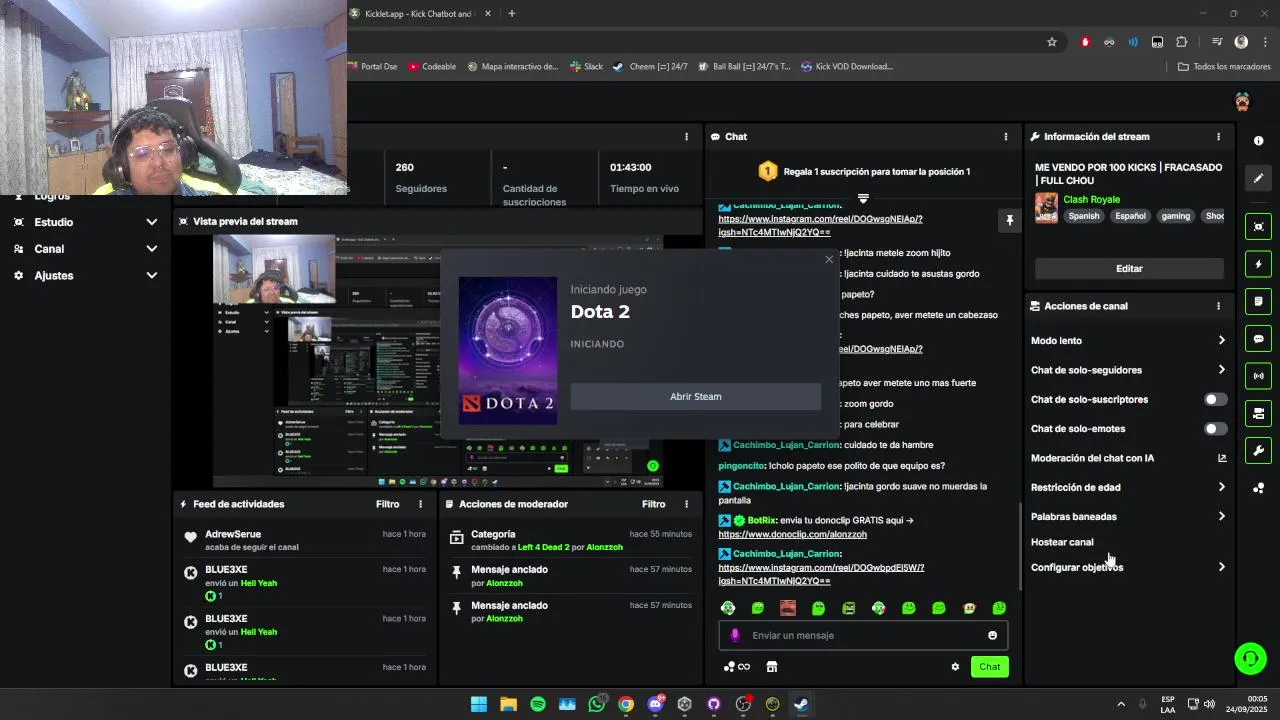Open the Filtro in Acciones de moderador
The width and height of the screenshot is (1280, 720).
(x=653, y=504)
